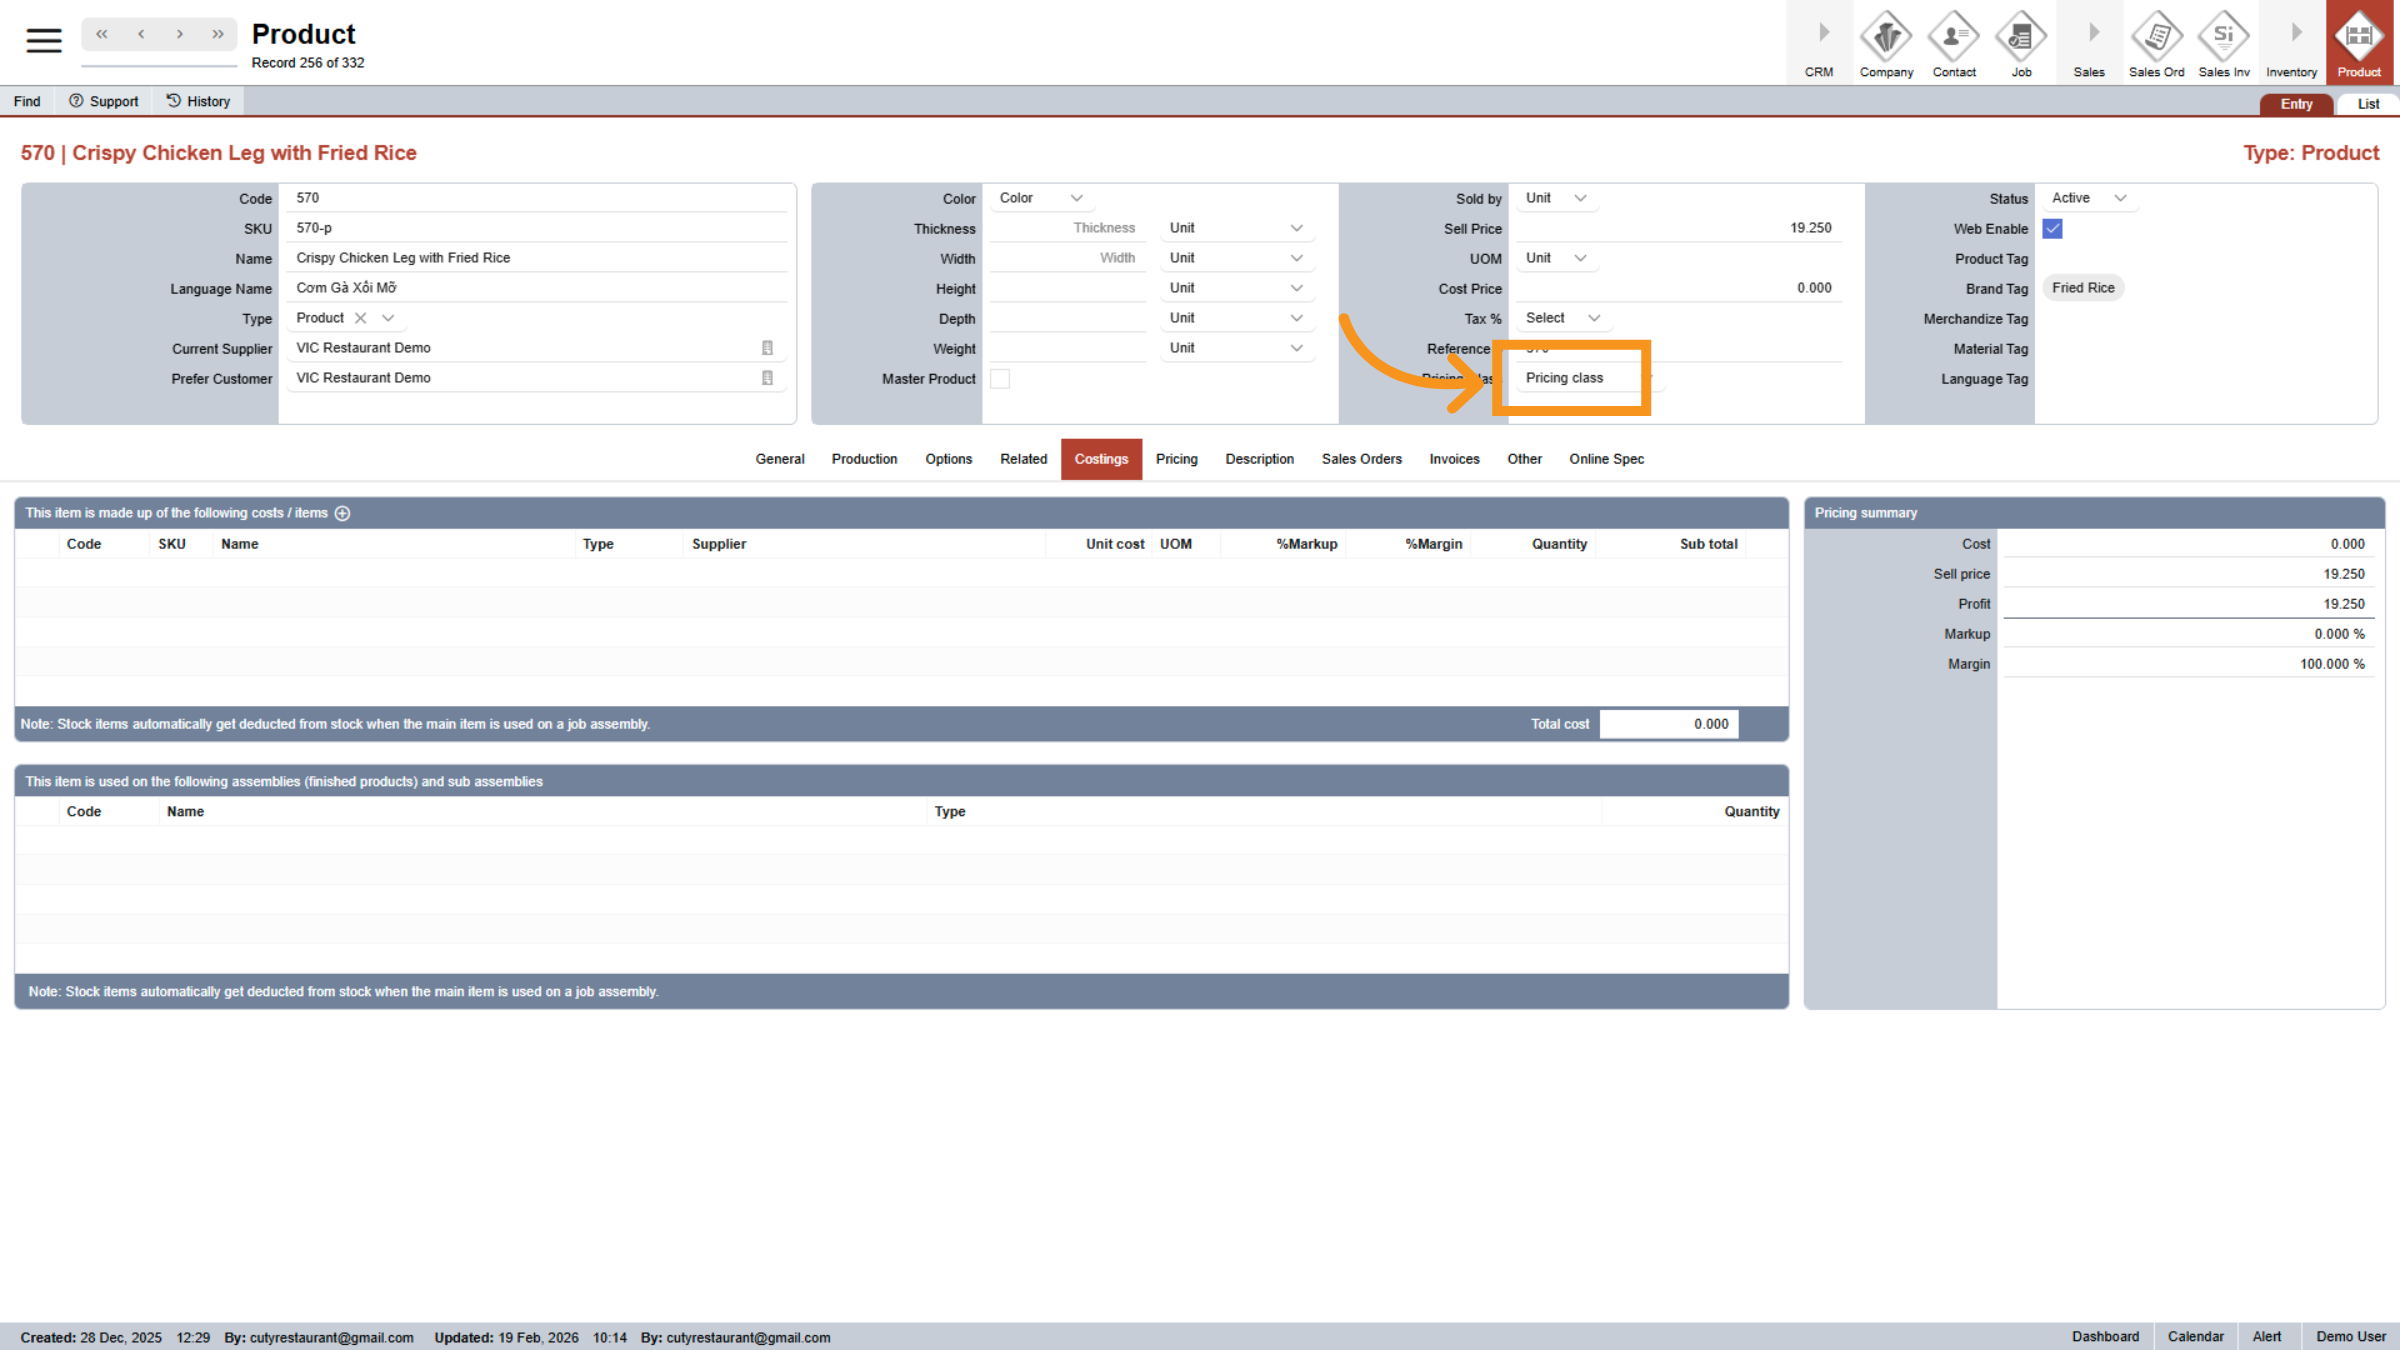
Task: Open the Inventory module icon
Action: click(2291, 42)
